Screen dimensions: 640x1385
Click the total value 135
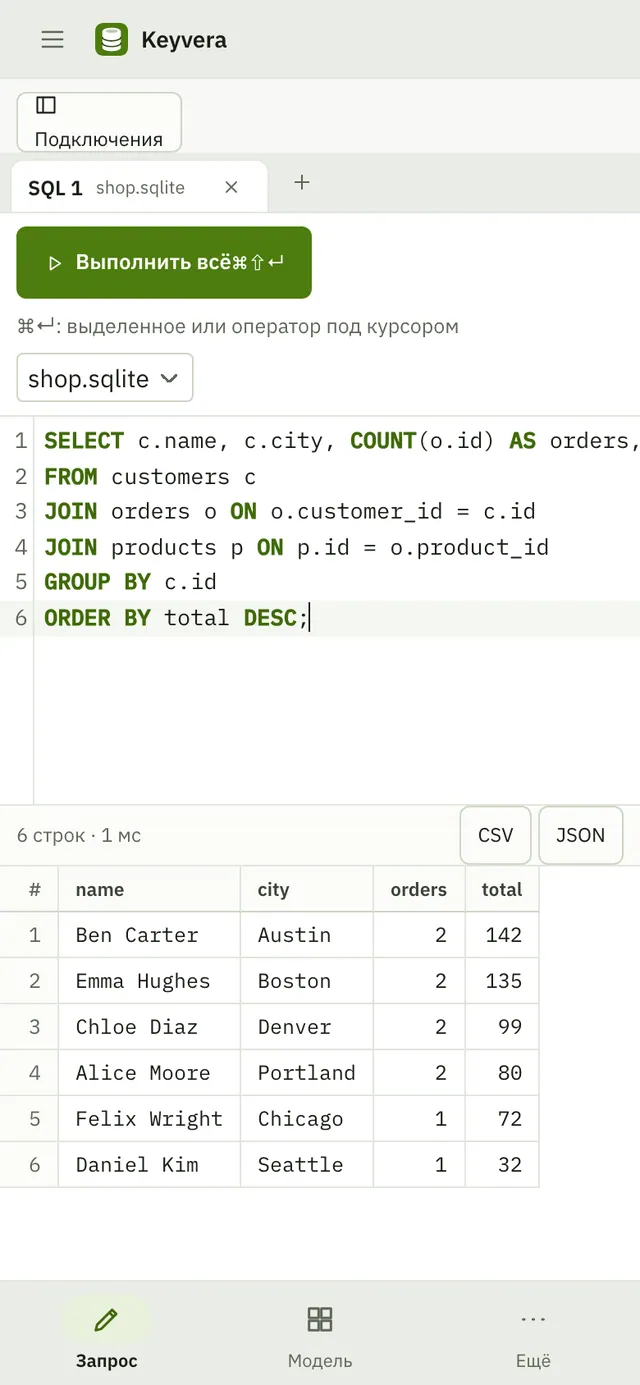point(502,981)
